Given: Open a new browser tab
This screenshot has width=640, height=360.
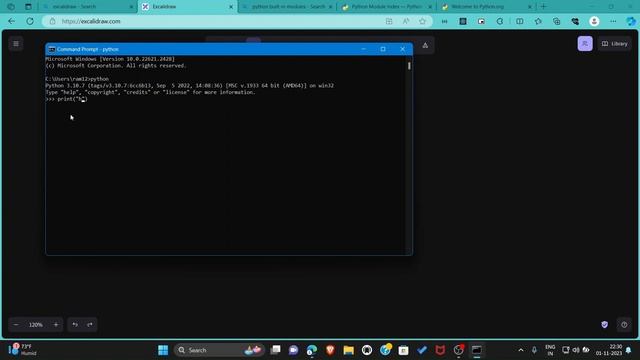Looking at the screenshot, I should [x=543, y=7].
